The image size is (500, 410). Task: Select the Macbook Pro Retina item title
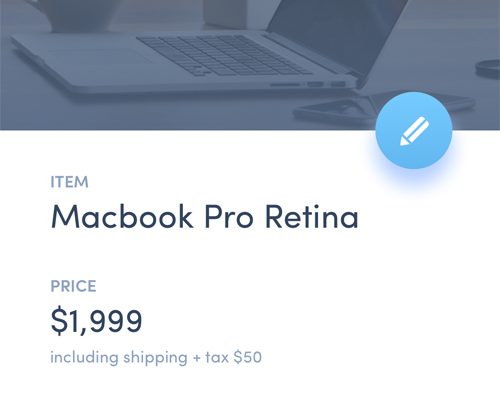point(205,217)
